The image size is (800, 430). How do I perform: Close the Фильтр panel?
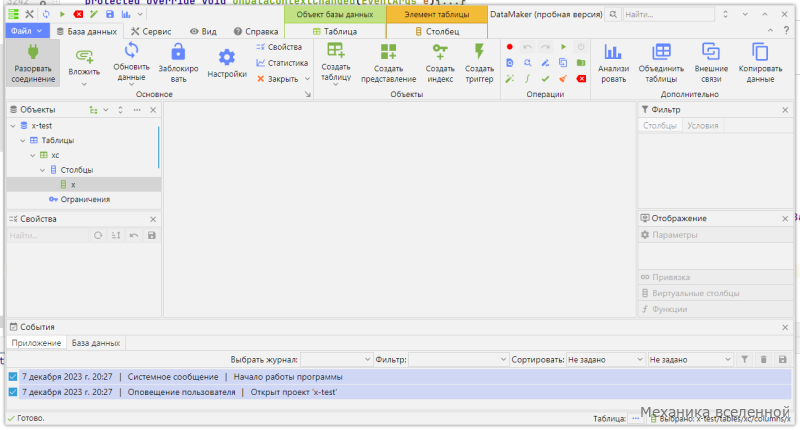pos(785,110)
